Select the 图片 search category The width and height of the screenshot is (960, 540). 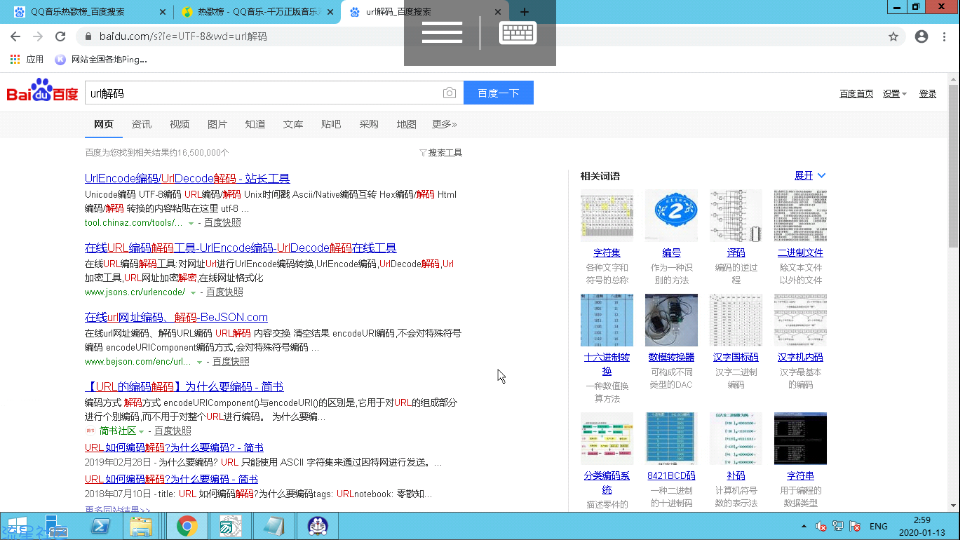coord(217,124)
